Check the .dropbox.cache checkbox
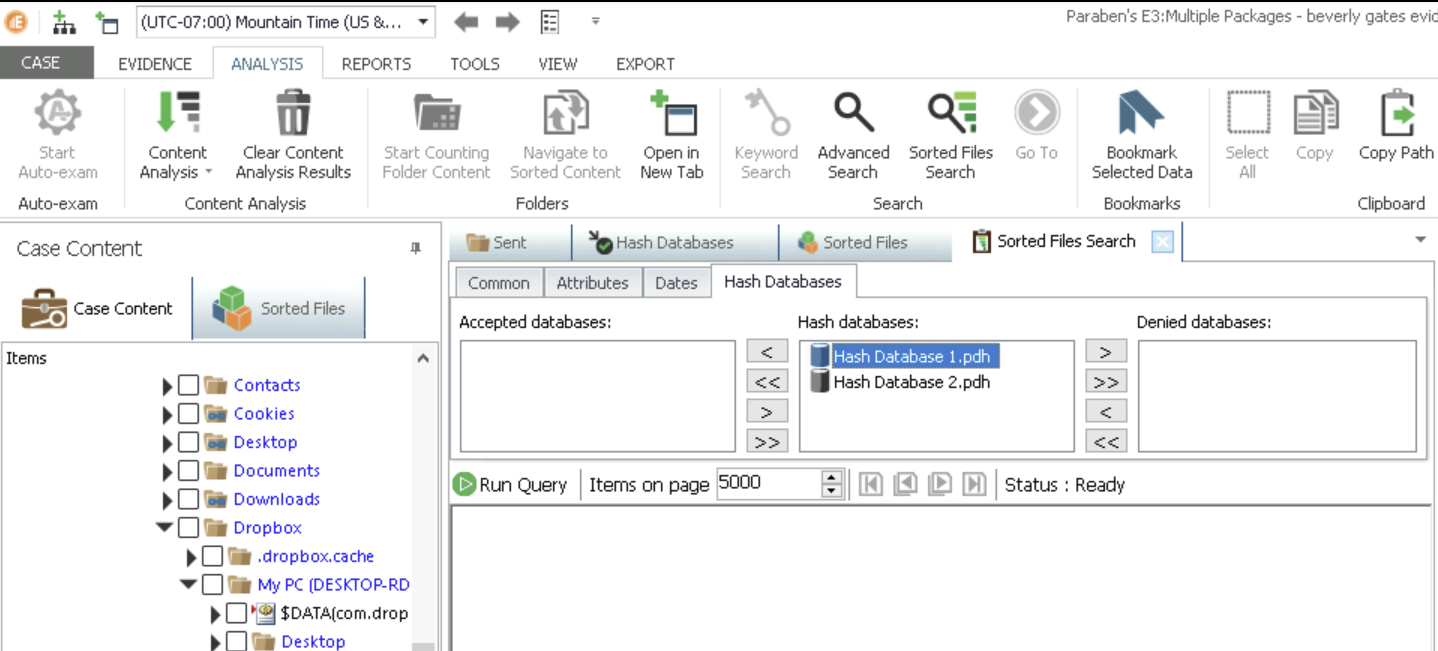Screen dimensions: 1438x651 tap(212, 556)
